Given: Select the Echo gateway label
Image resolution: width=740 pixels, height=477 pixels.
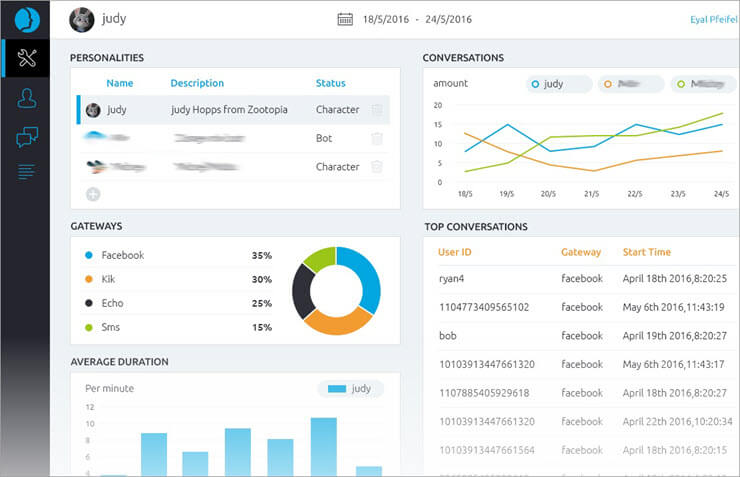Looking at the screenshot, I should (x=112, y=303).
